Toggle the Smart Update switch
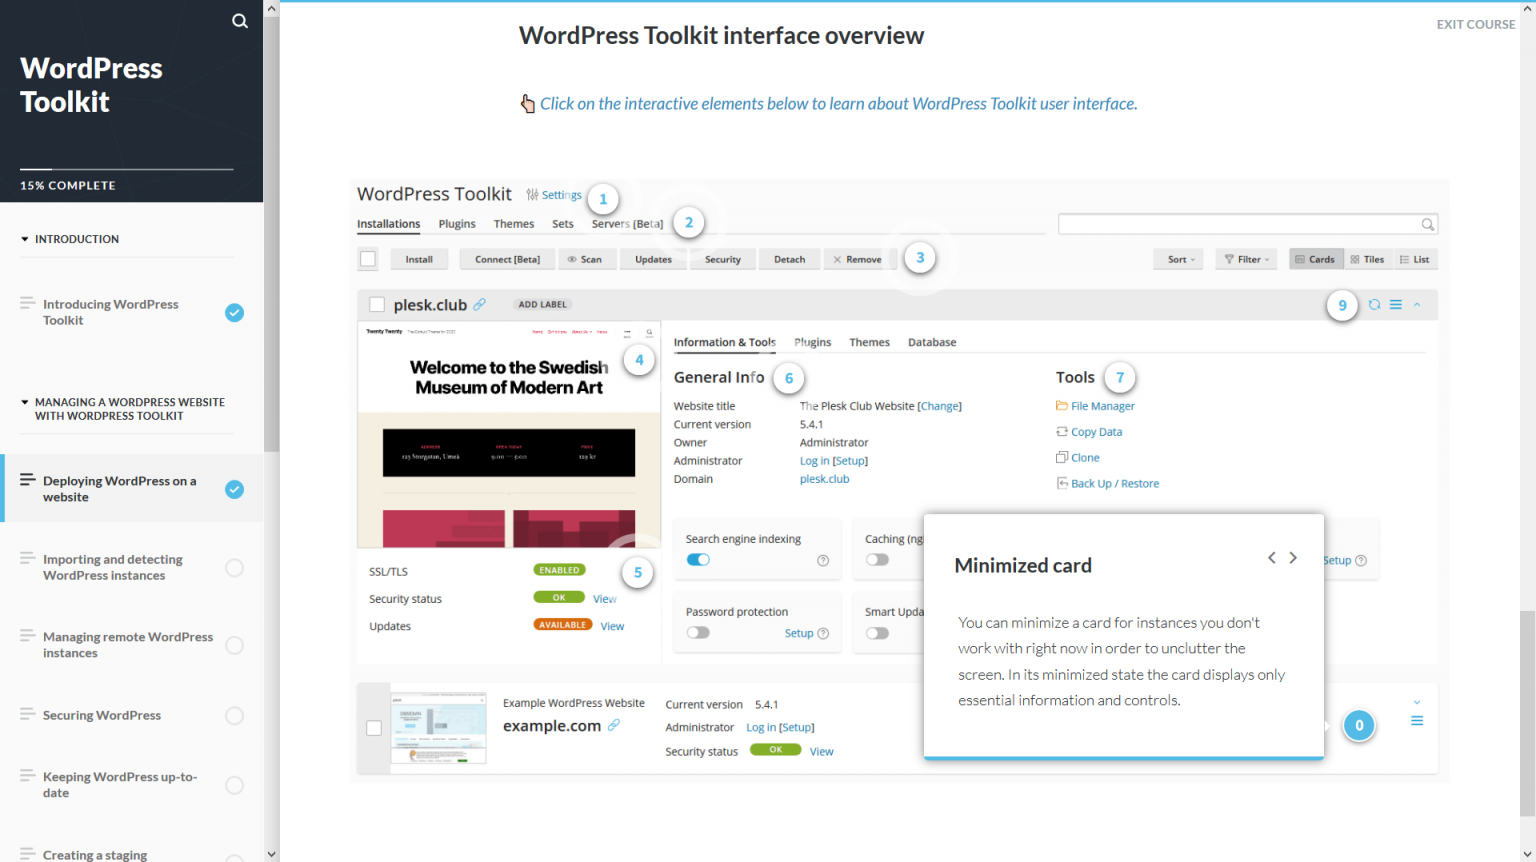1536x862 pixels. (x=877, y=633)
